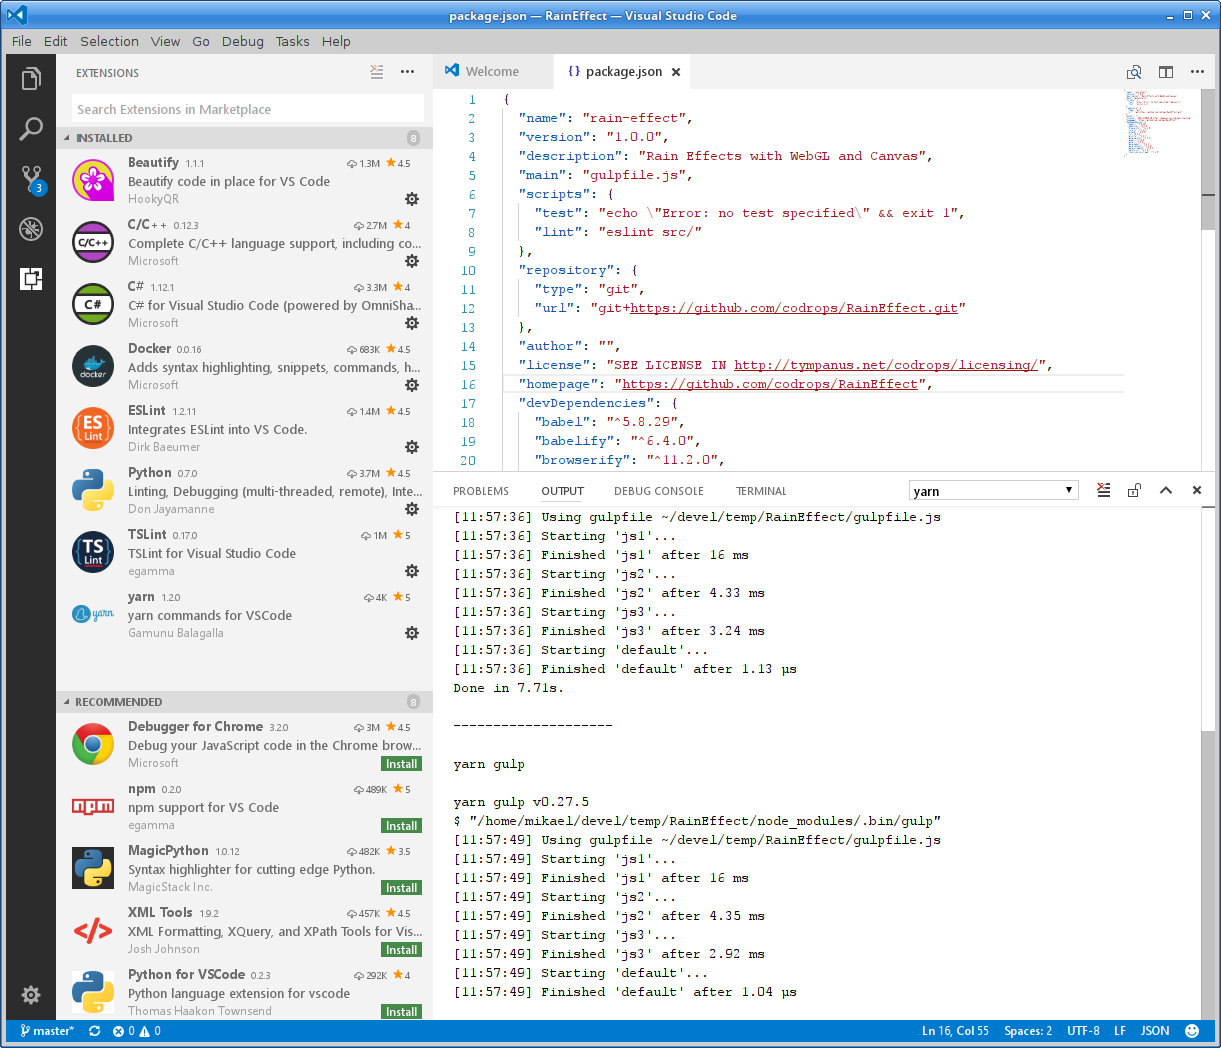Close the package.json editor tab
This screenshot has width=1221, height=1048.
tap(676, 72)
